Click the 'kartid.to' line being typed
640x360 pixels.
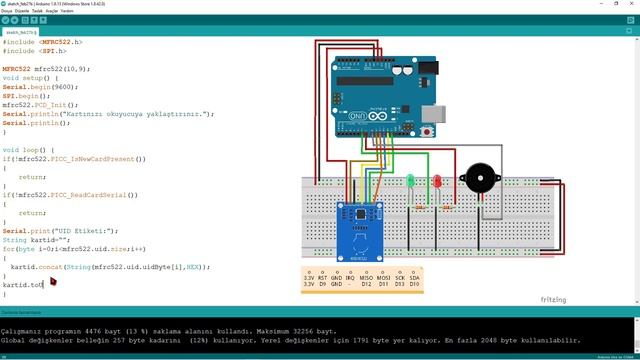coord(23,284)
